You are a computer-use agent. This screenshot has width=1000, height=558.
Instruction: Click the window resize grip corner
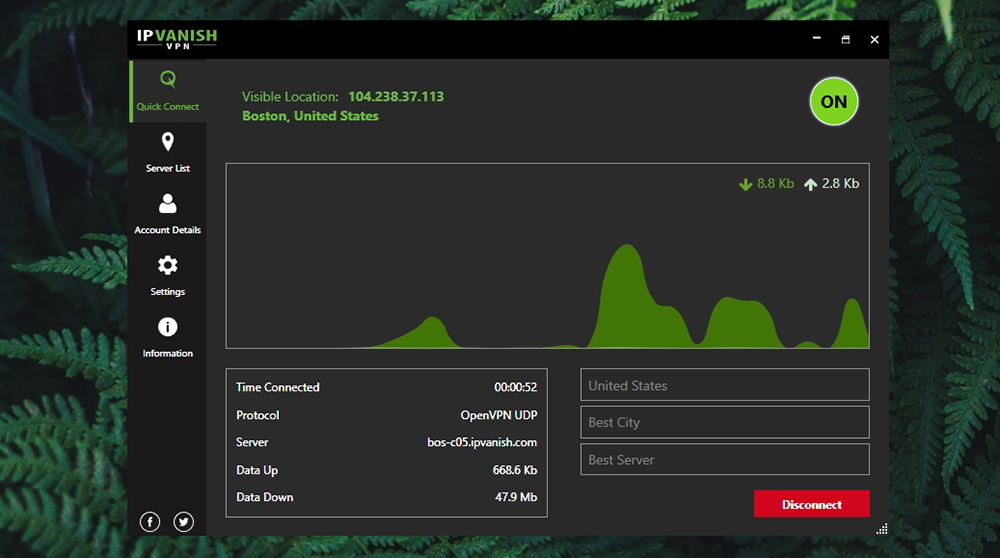(x=882, y=529)
